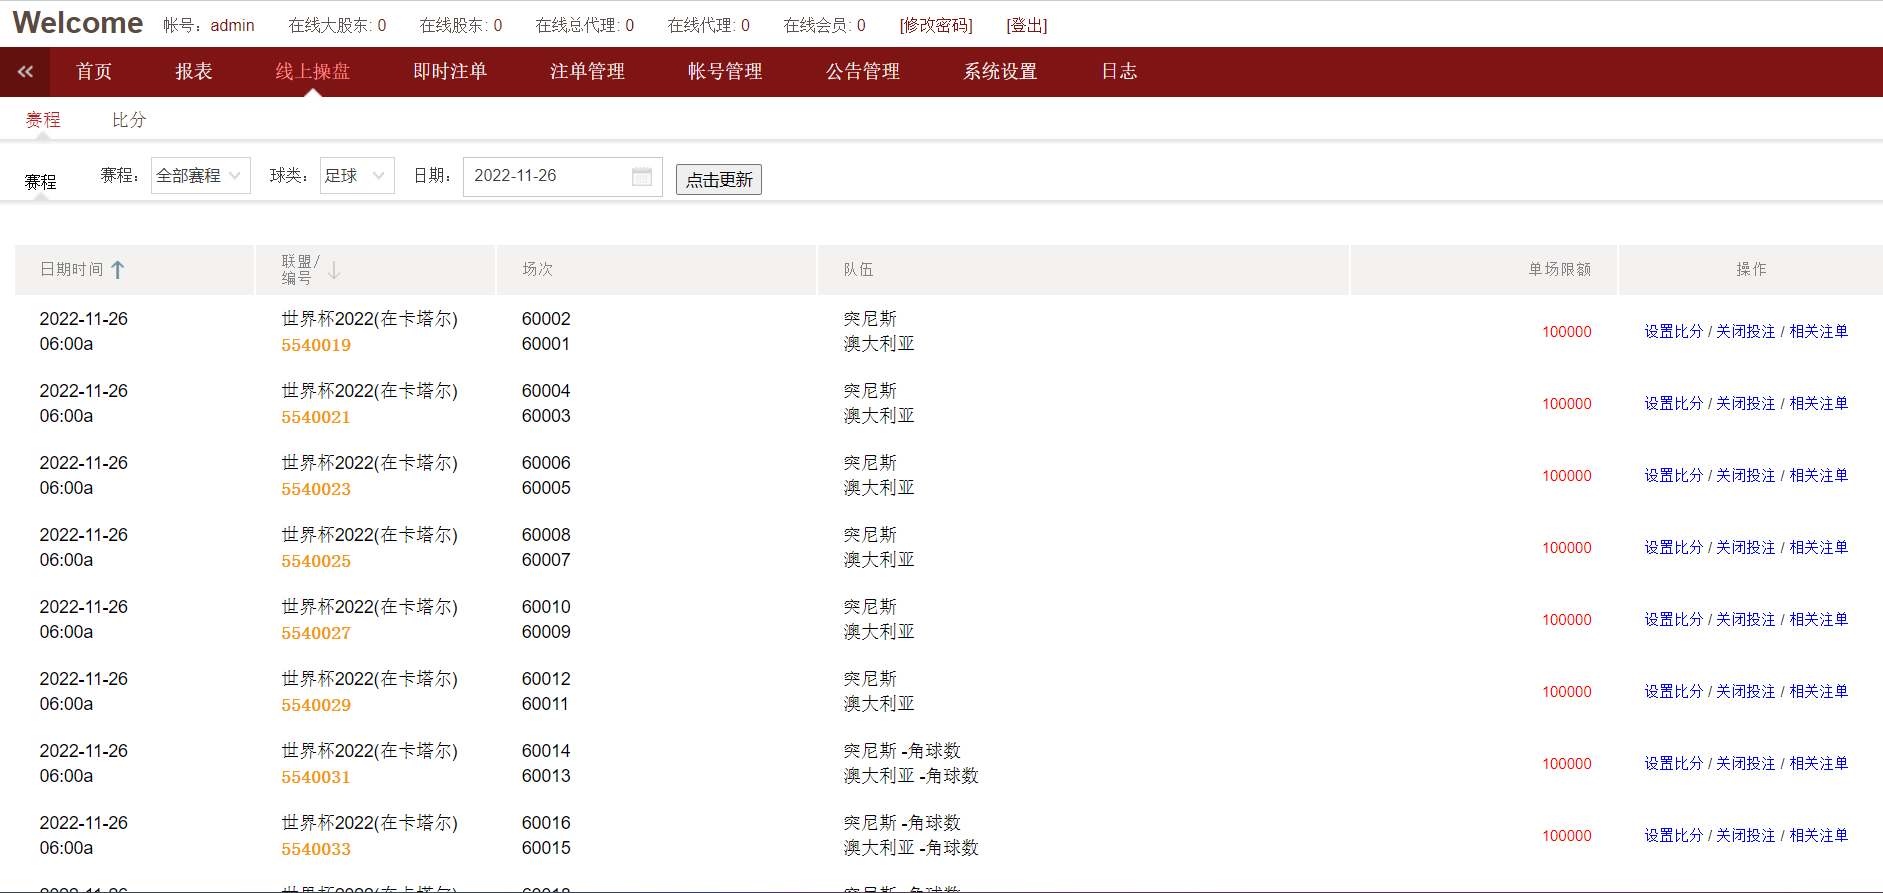Log out via 登出 link

coord(1026,25)
